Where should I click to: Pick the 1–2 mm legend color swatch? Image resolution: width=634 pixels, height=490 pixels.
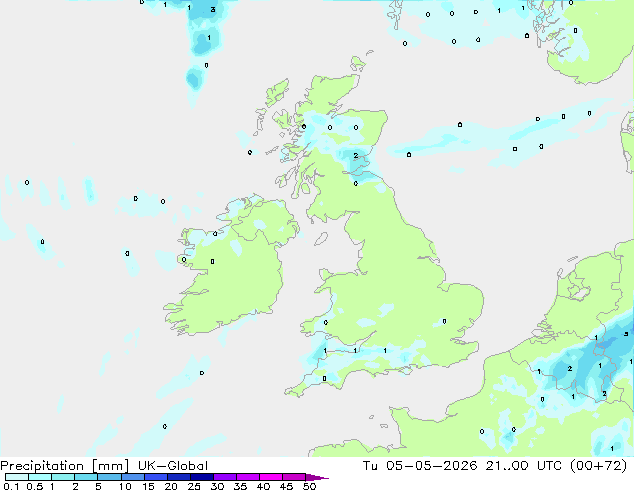click(63, 477)
